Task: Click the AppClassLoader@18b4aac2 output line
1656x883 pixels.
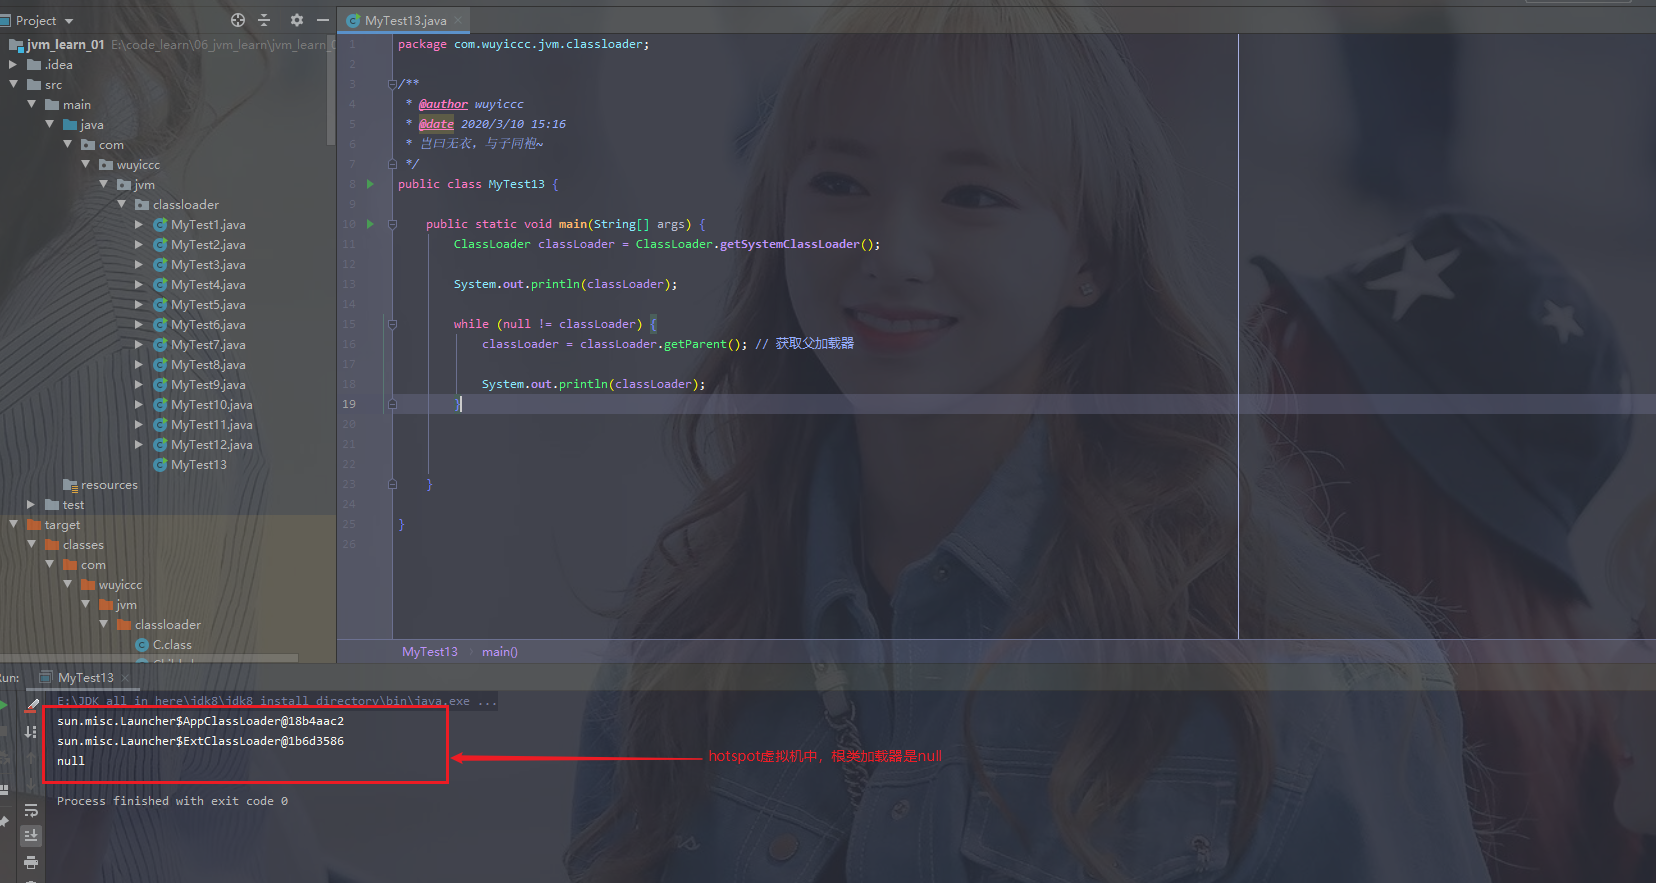Action: [200, 721]
